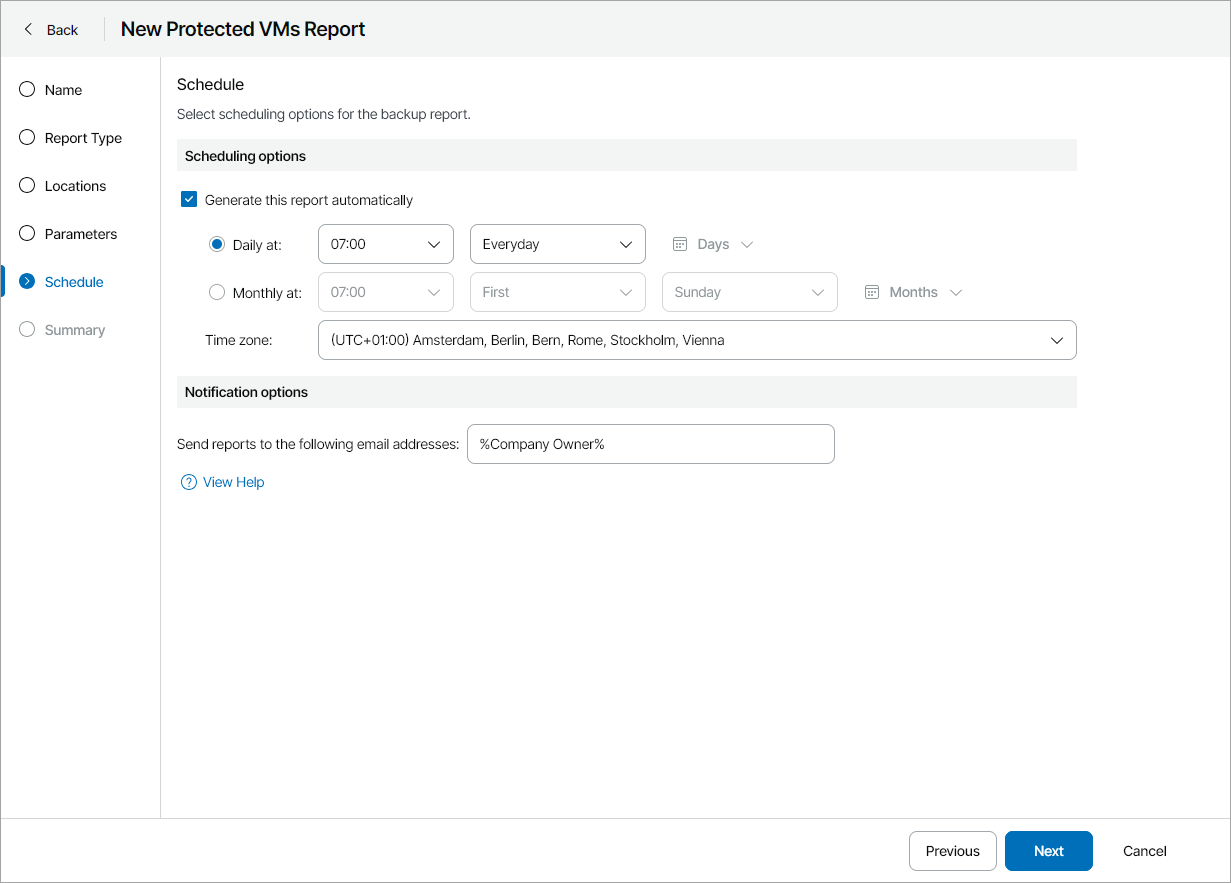The height and width of the screenshot is (883, 1231).
Task: Click the Schedule step arrow icon
Action: tap(27, 282)
